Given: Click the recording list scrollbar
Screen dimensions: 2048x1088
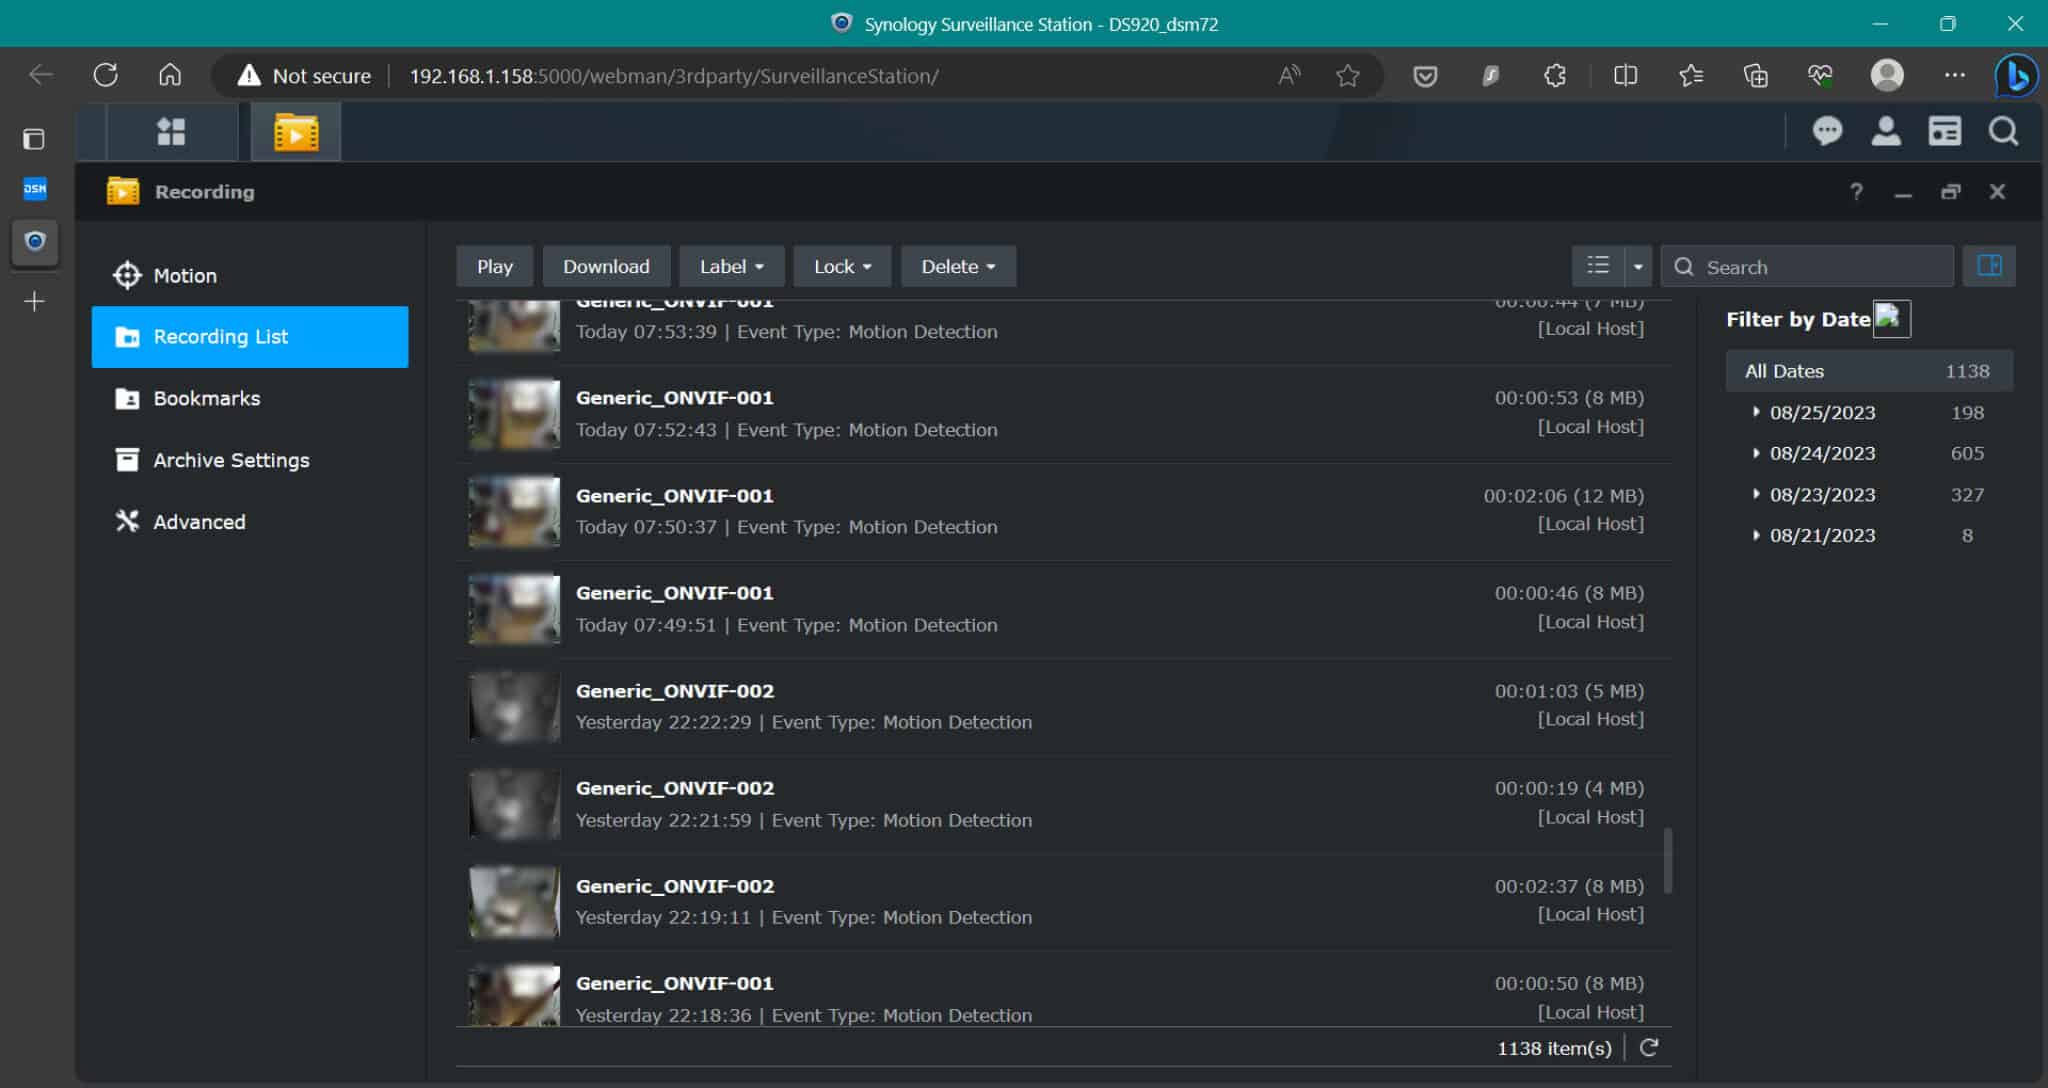Looking at the screenshot, I should click(1666, 862).
